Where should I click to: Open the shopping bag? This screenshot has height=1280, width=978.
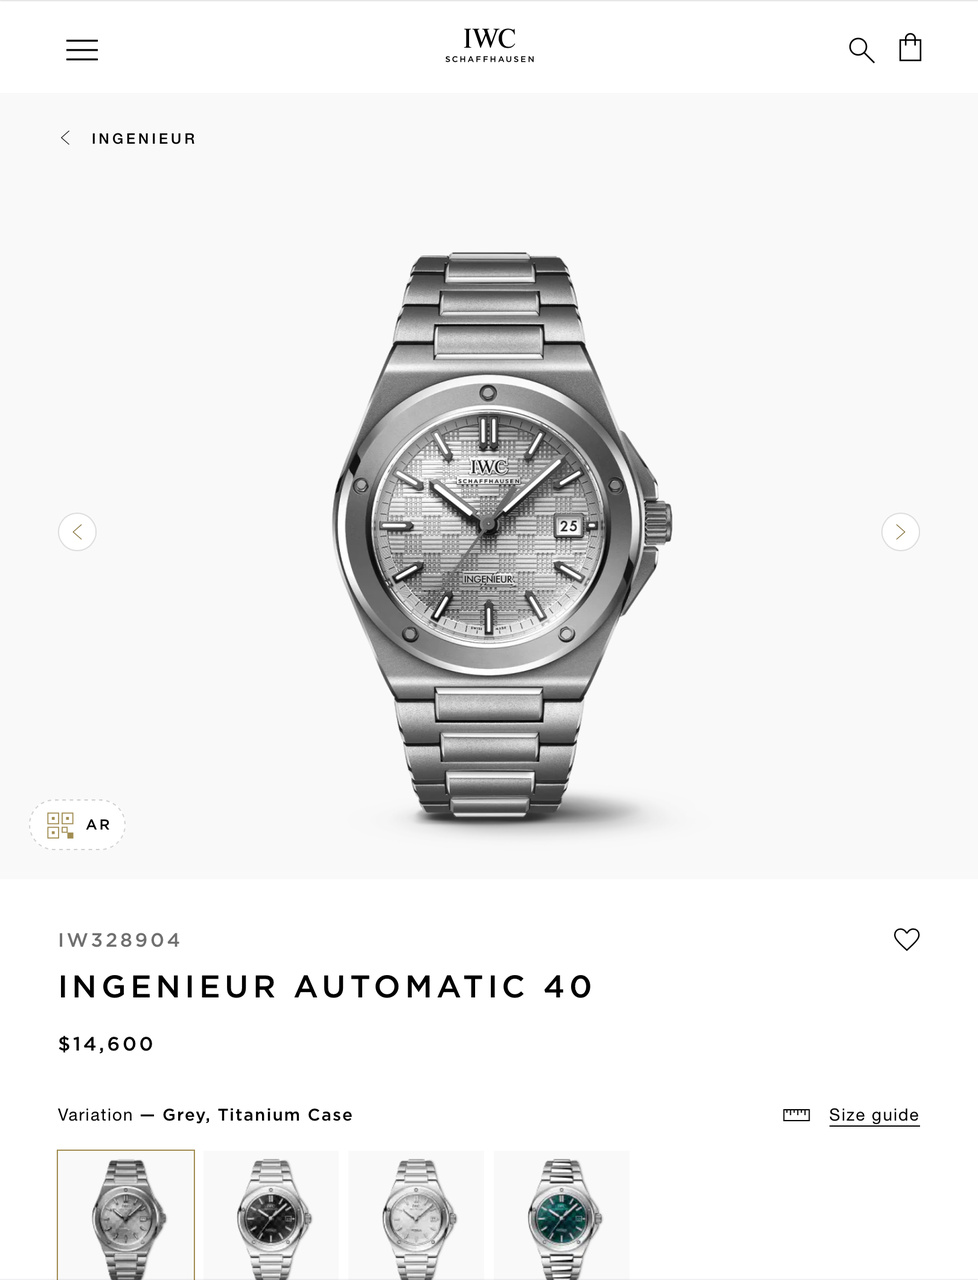tap(910, 48)
